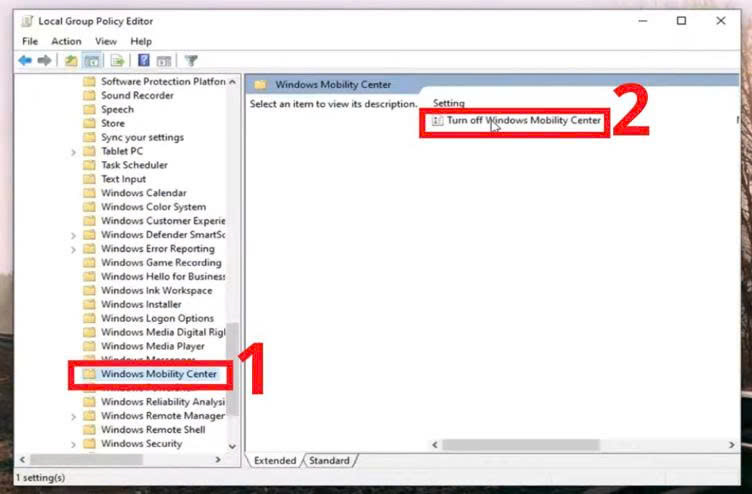Expand the Windows Defender SmartScreen node
The width and height of the screenshot is (752, 494).
pyautogui.click(x=74, y=235)
